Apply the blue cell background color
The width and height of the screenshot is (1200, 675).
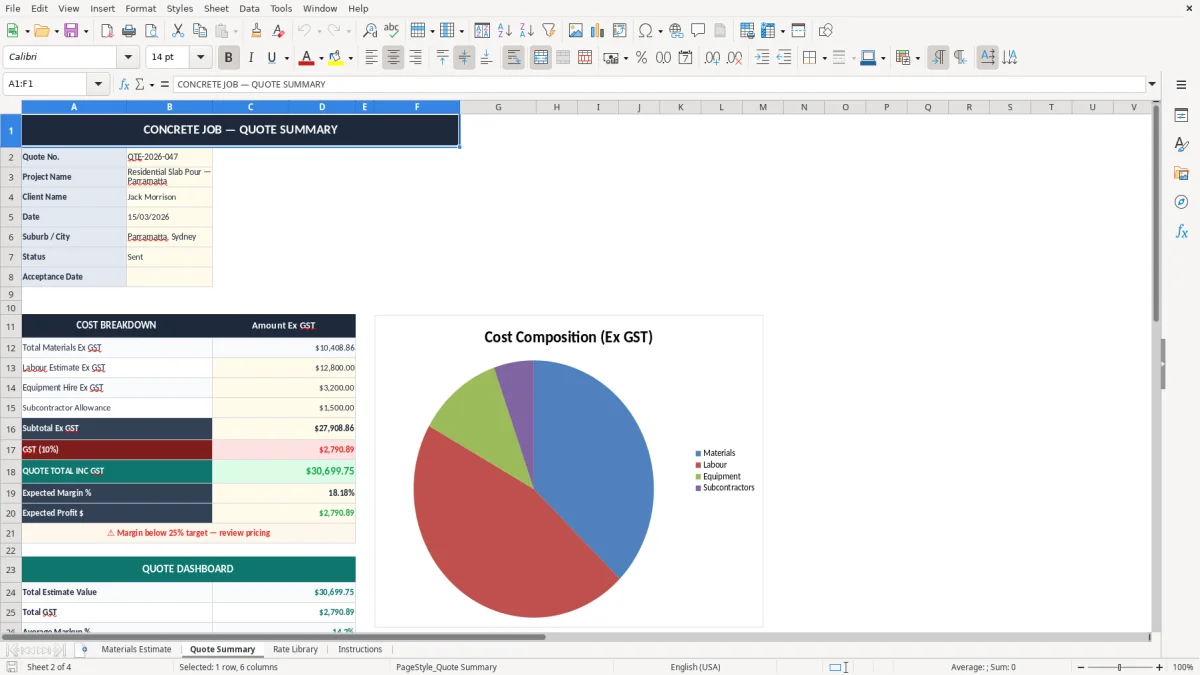pos(867,58)
